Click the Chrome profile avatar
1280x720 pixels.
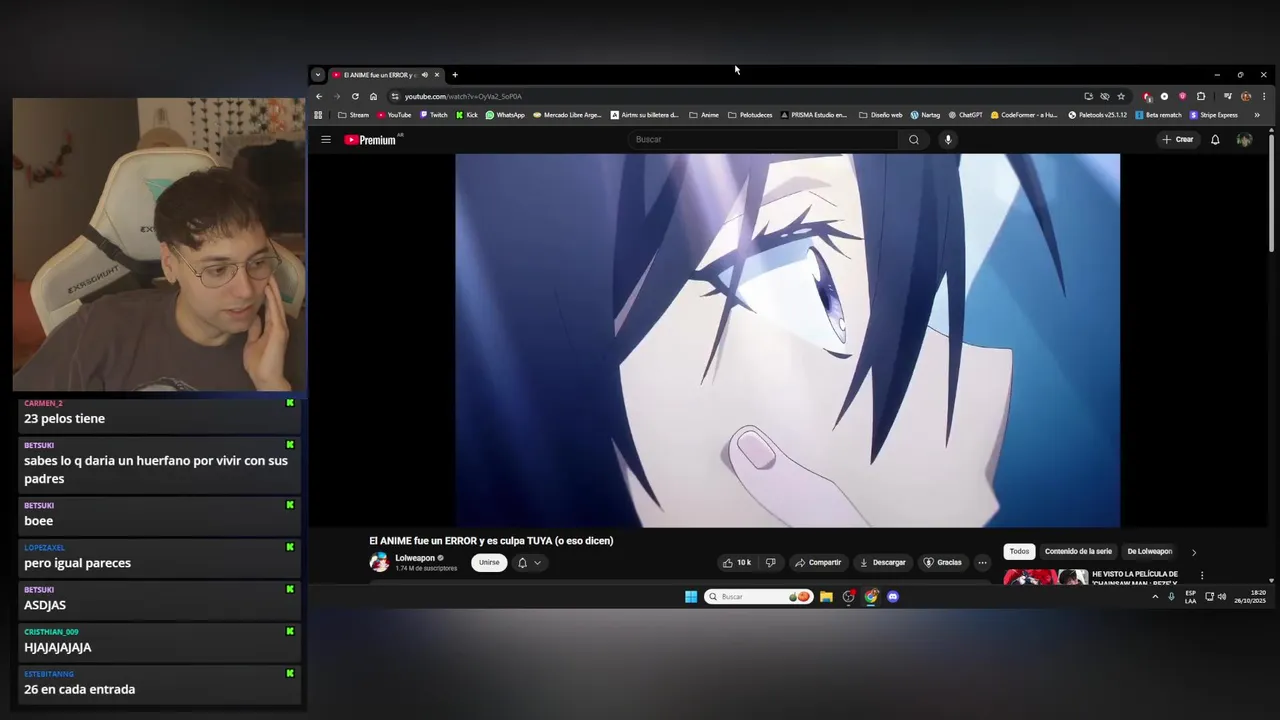1246,97
